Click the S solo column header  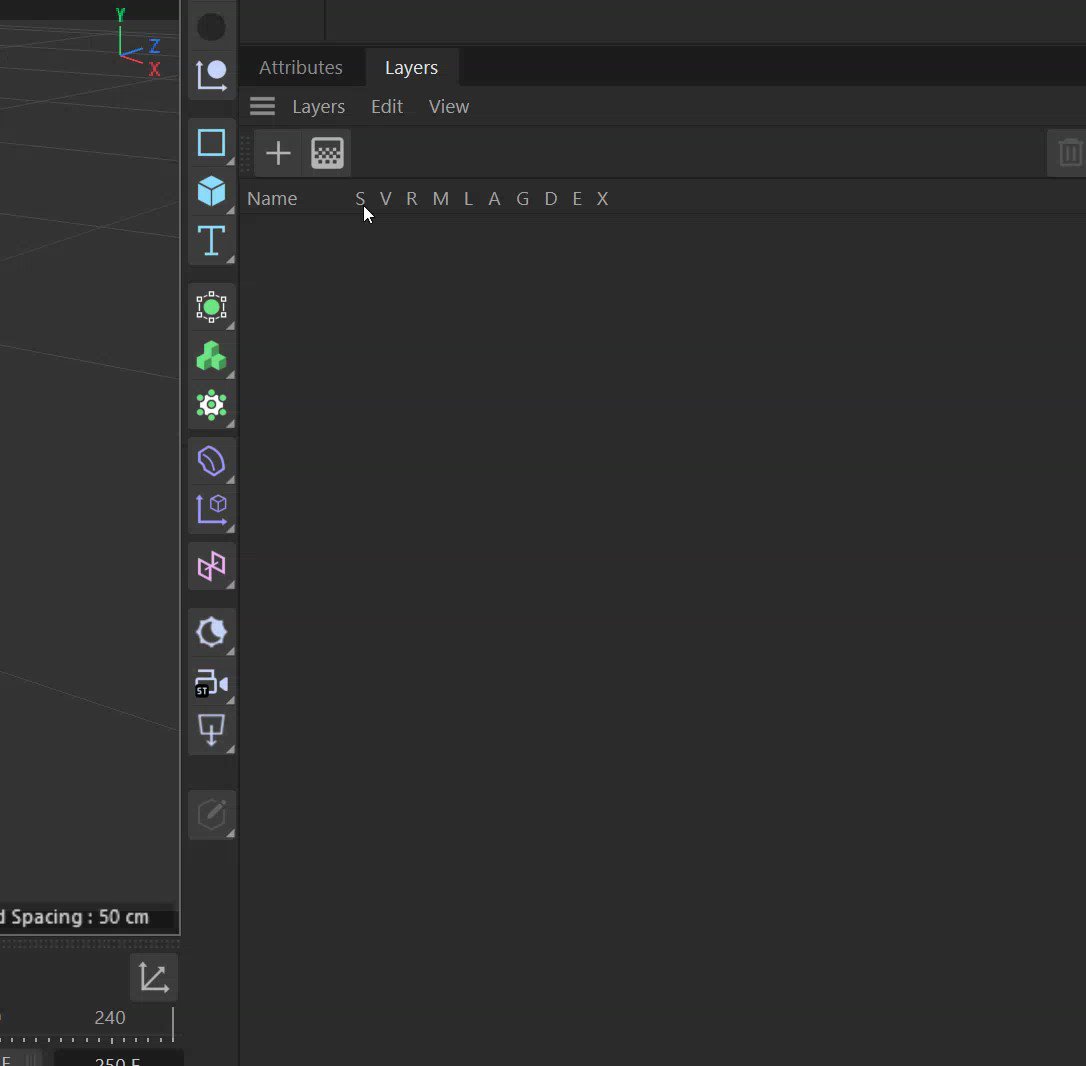[x=360, y=199]
